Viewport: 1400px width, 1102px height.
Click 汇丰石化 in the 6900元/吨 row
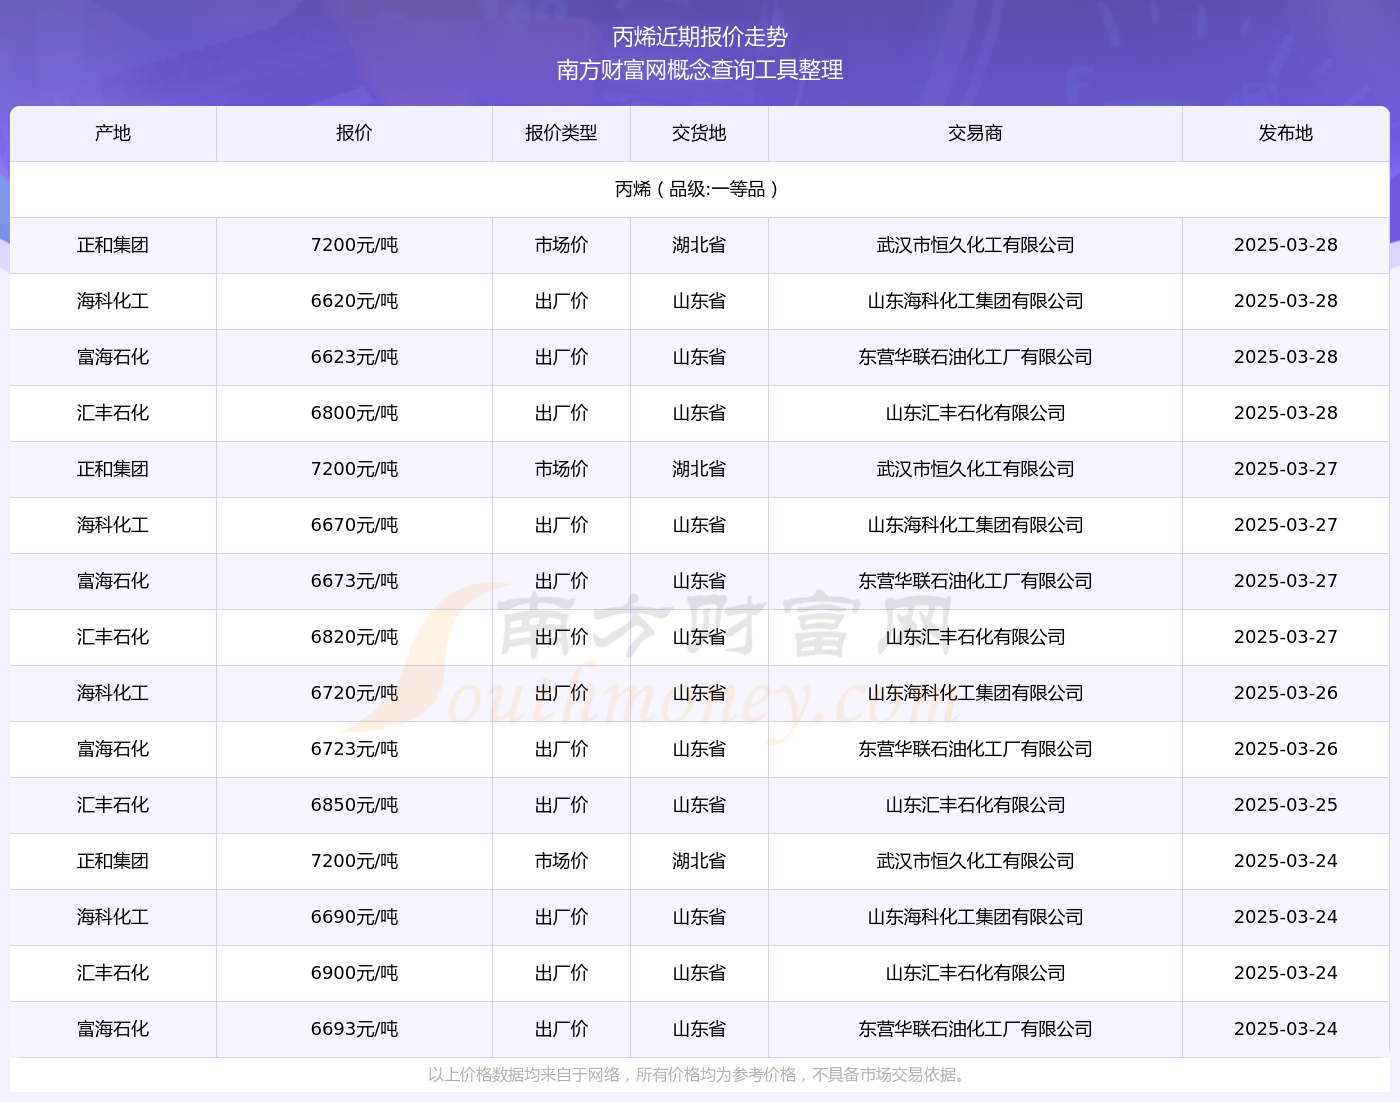coord(113,973)
